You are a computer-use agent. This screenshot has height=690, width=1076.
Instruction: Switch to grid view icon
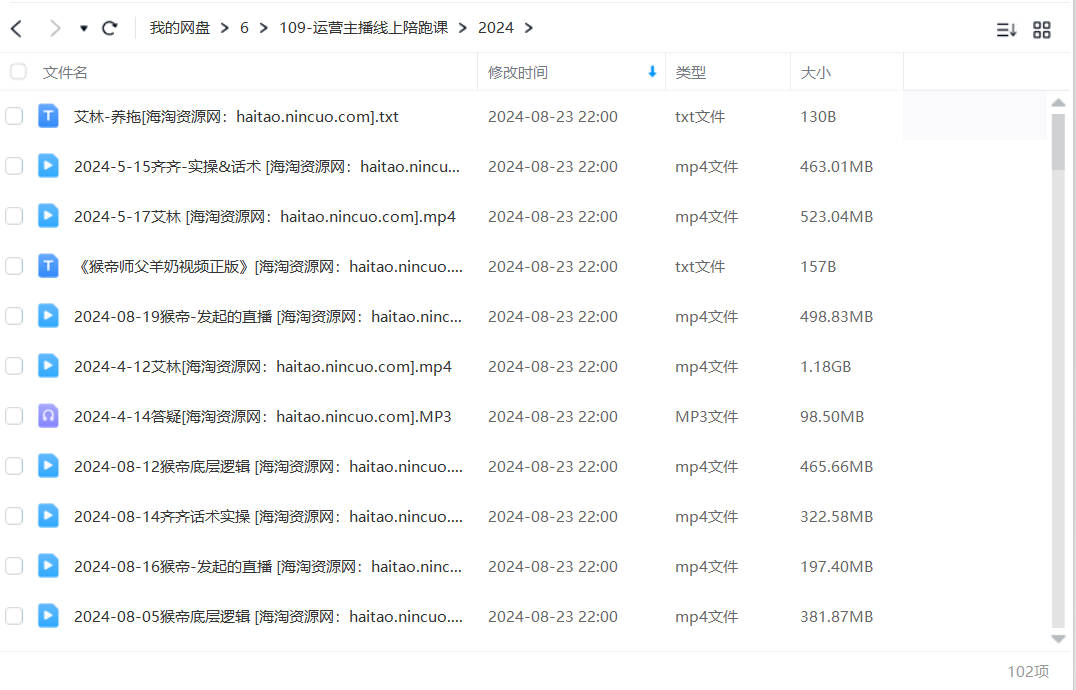point(1042,29)
